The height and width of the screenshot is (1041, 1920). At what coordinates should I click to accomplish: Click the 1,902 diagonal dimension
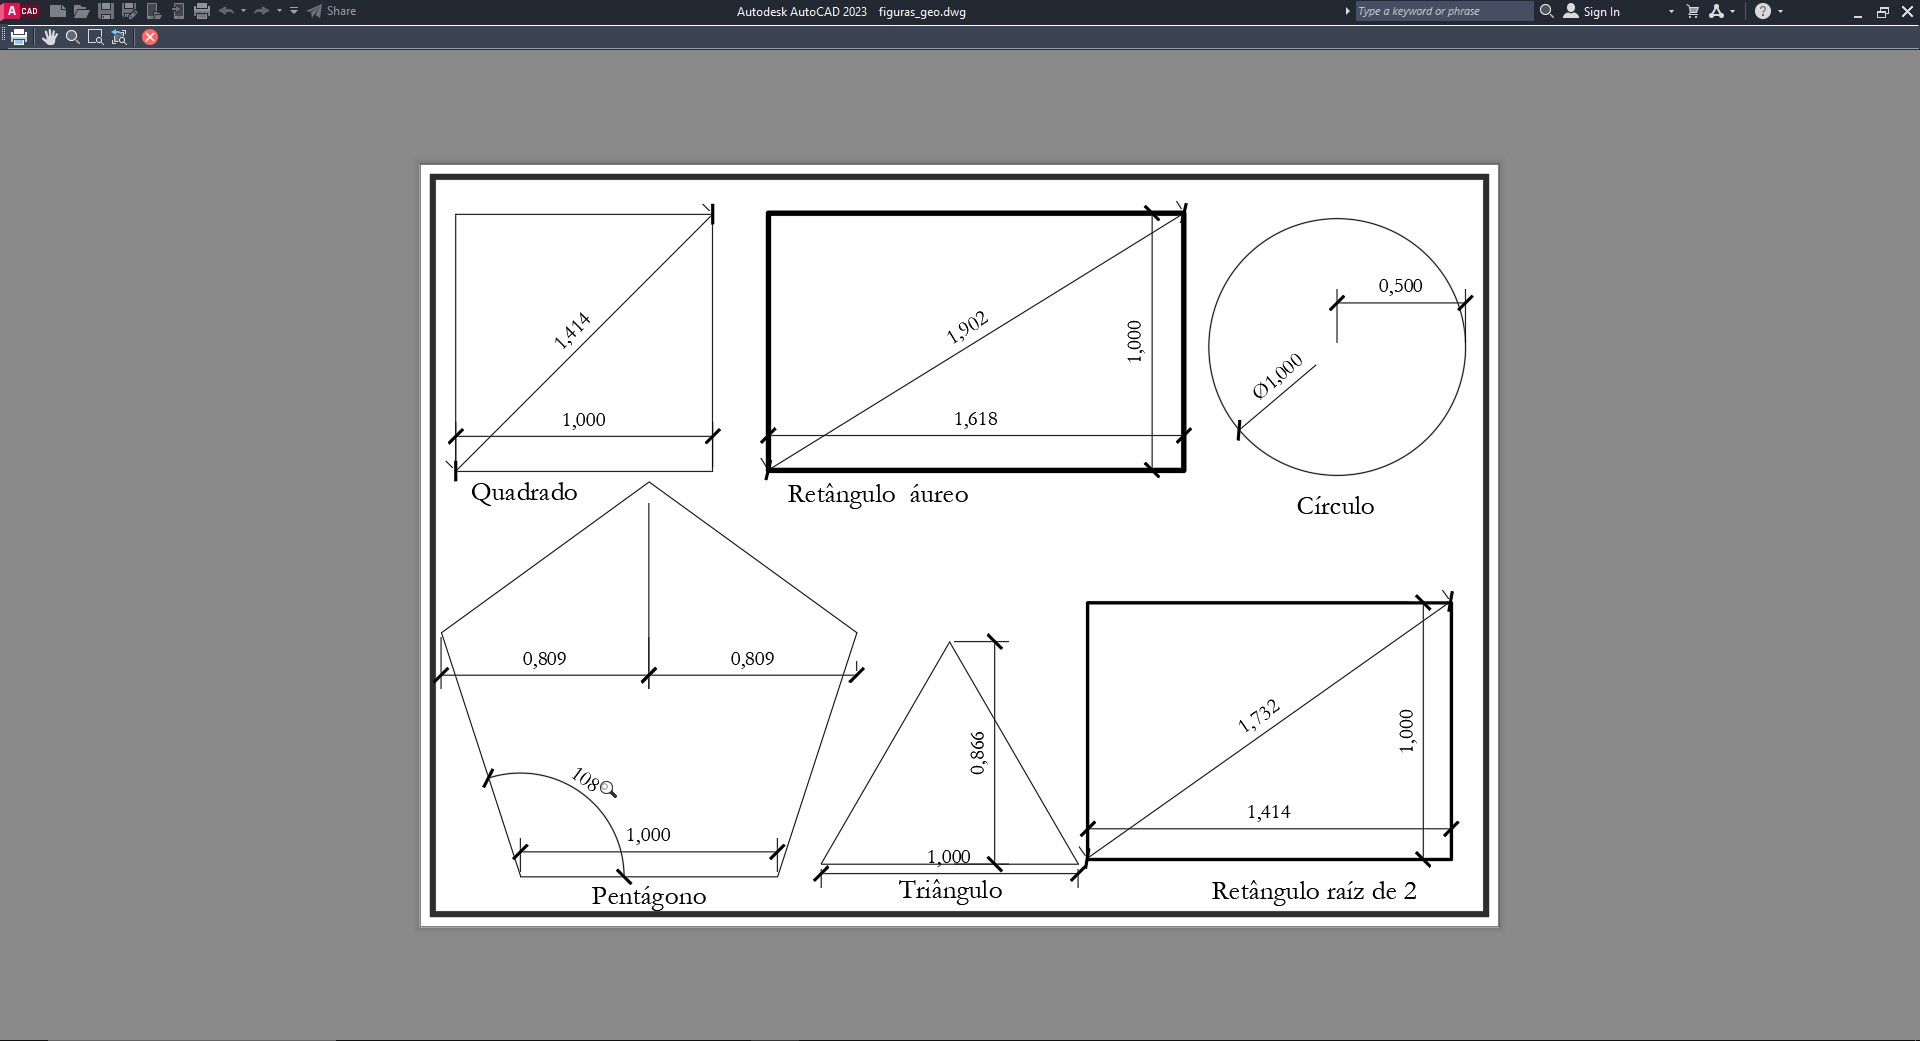click(x=967, y=327)
